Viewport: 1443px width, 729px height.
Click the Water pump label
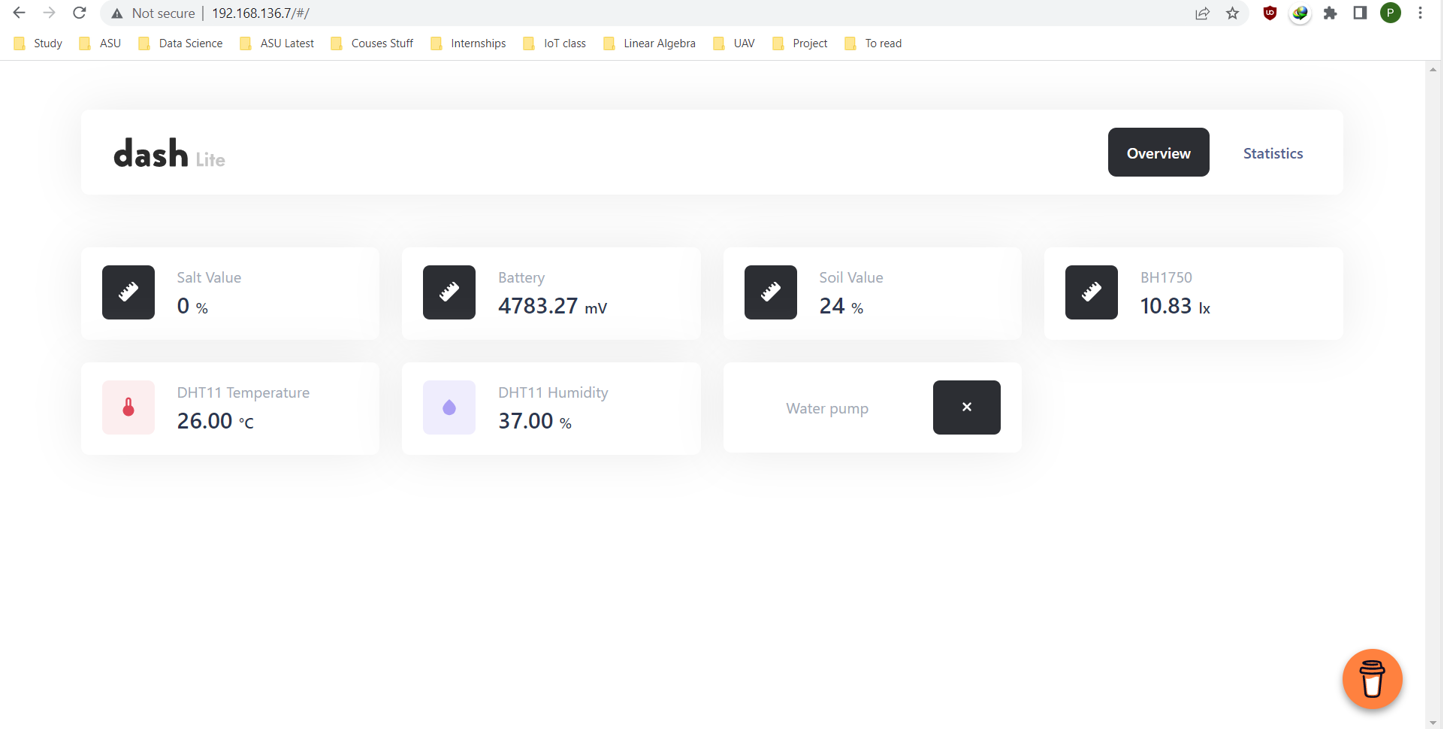click(827, 408)
